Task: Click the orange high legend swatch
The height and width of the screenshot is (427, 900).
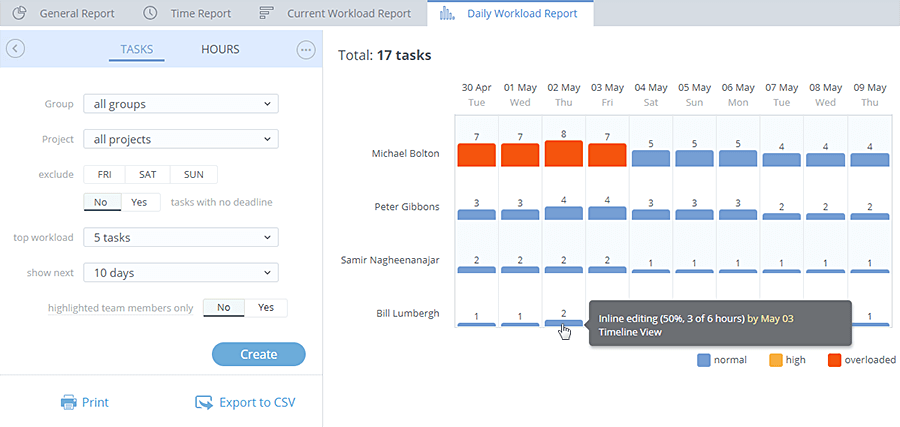Action: coord(775,360)
